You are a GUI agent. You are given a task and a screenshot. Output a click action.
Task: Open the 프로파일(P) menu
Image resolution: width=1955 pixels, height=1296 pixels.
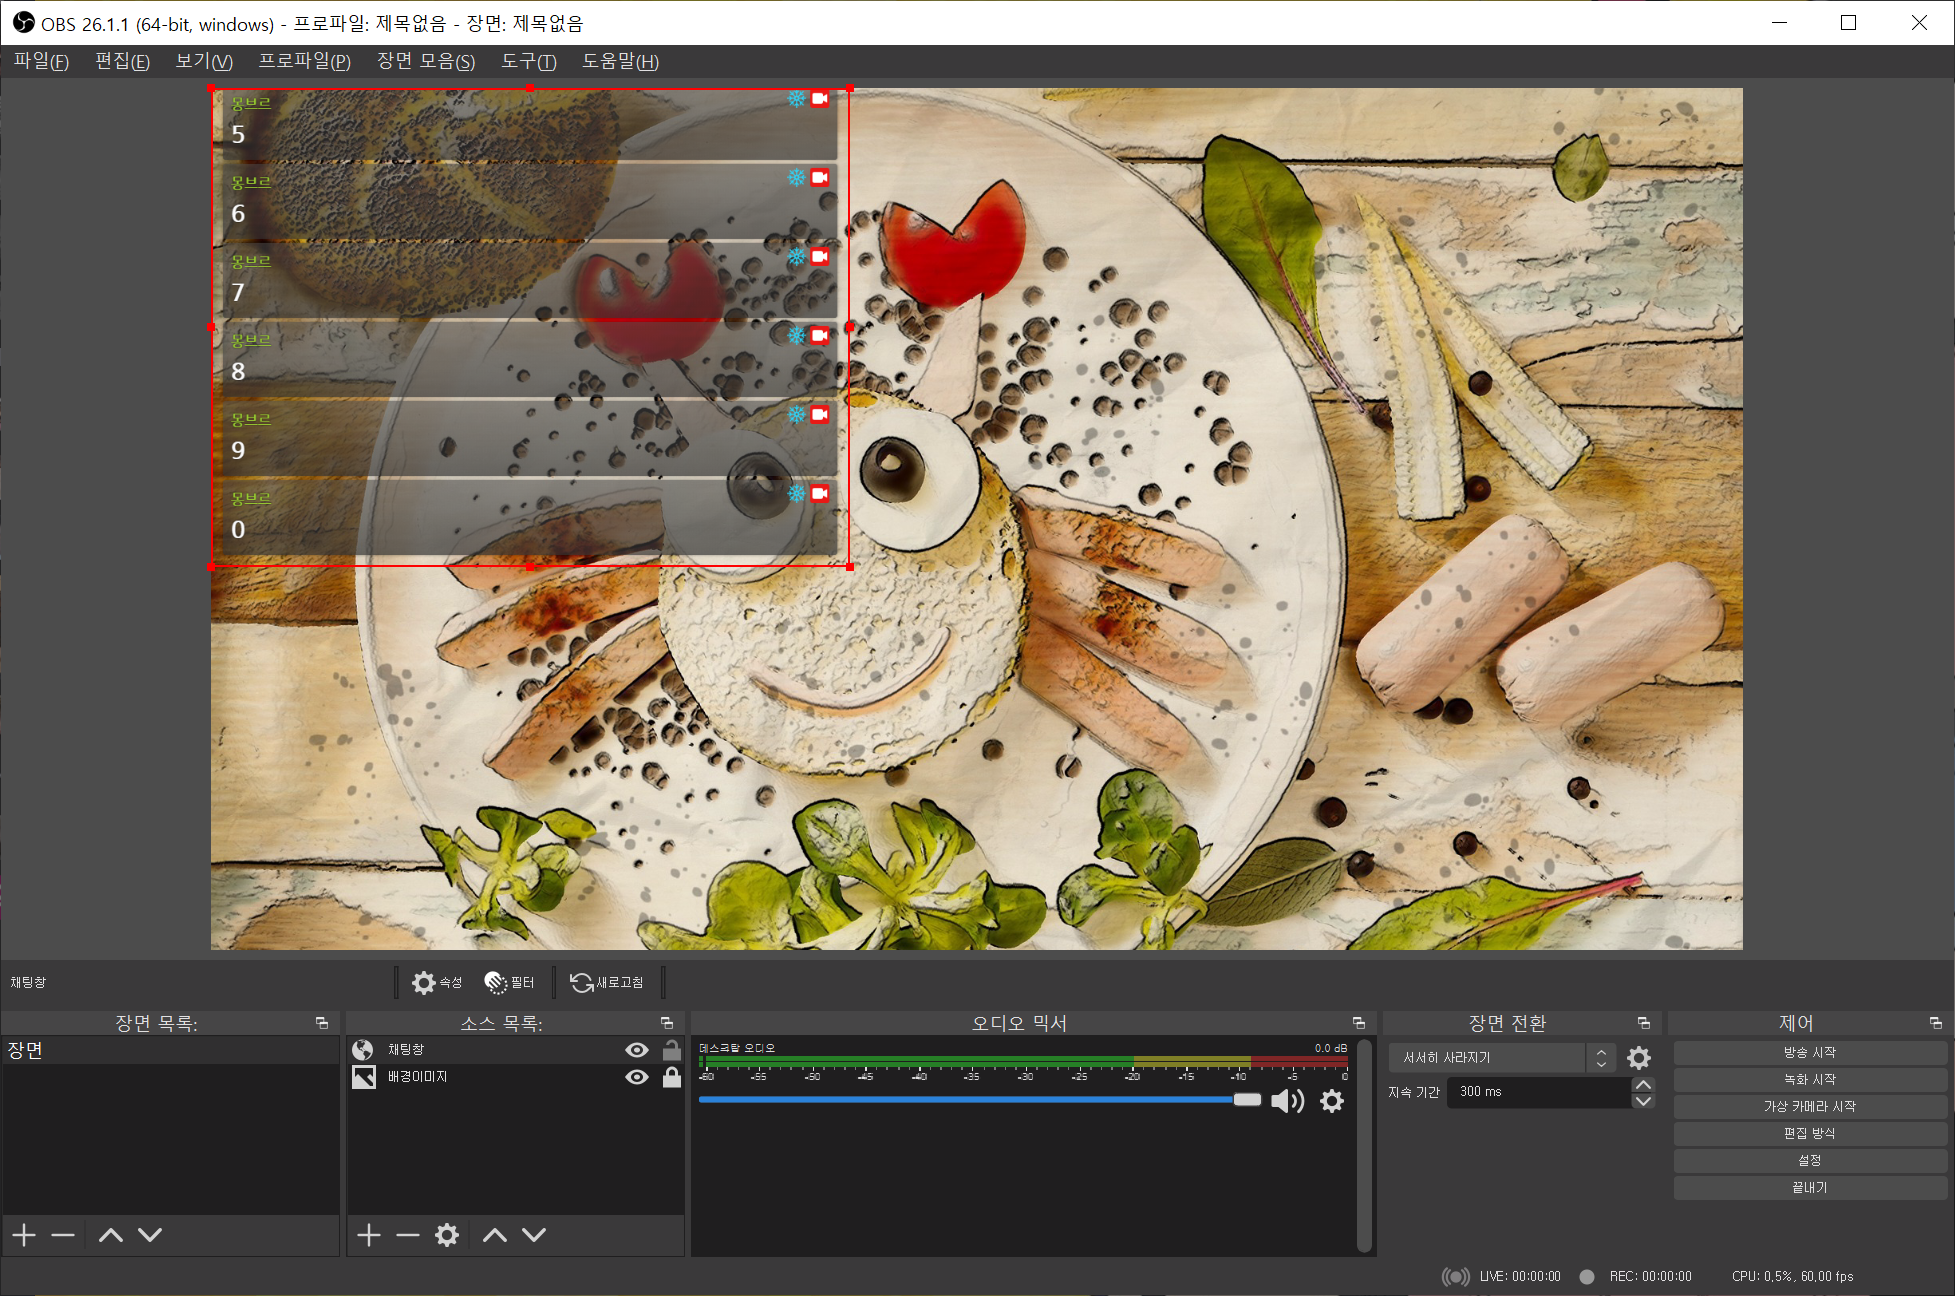pyautogui.click(x=304, y=62)
